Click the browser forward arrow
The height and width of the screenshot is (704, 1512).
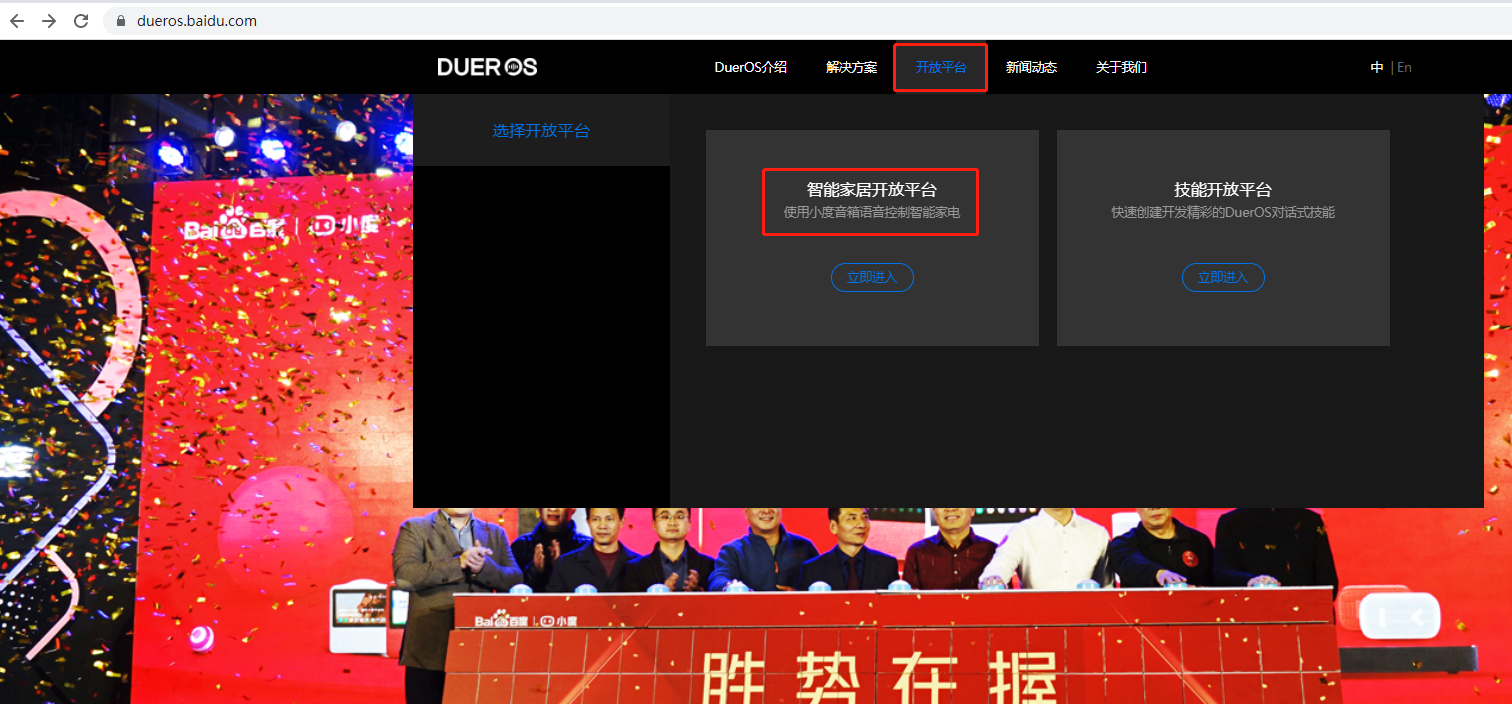coord(49,20)
